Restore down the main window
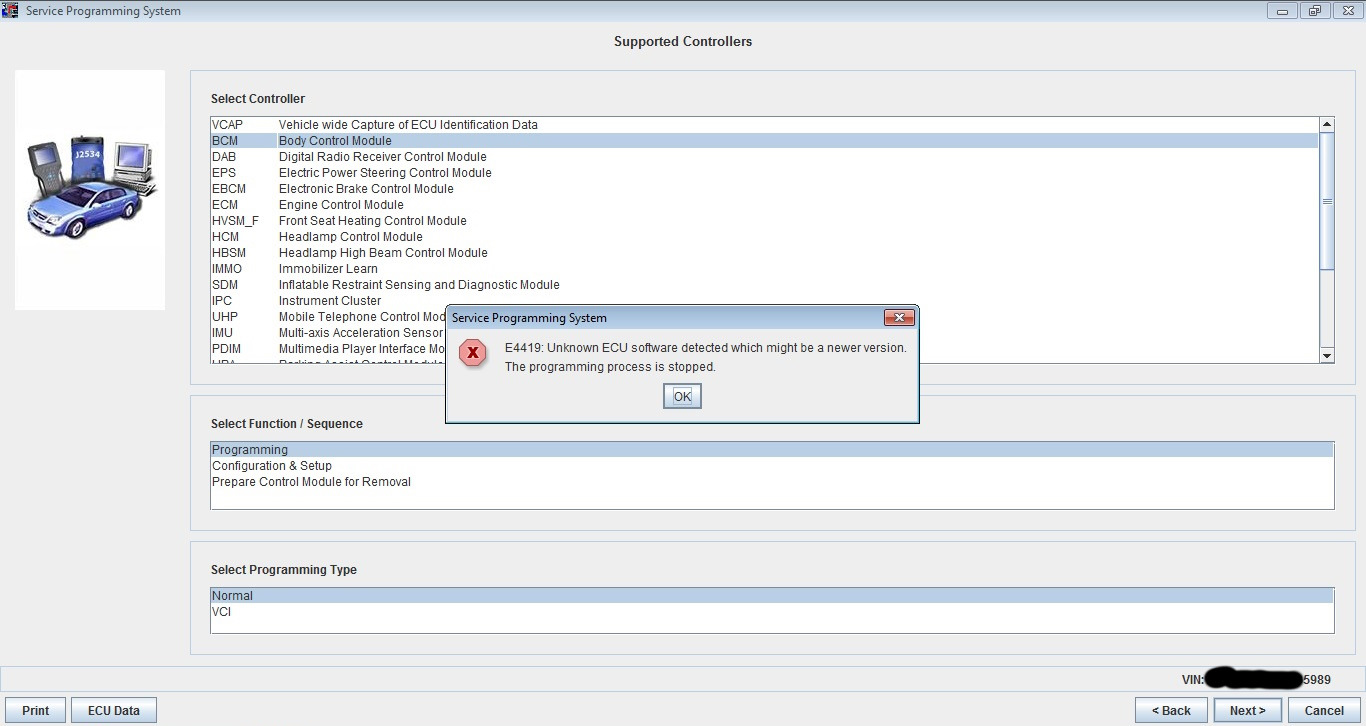Image resolution: width=1366 pixels, height=726 pixels. pyautogui.click(x=1314, y=10)
